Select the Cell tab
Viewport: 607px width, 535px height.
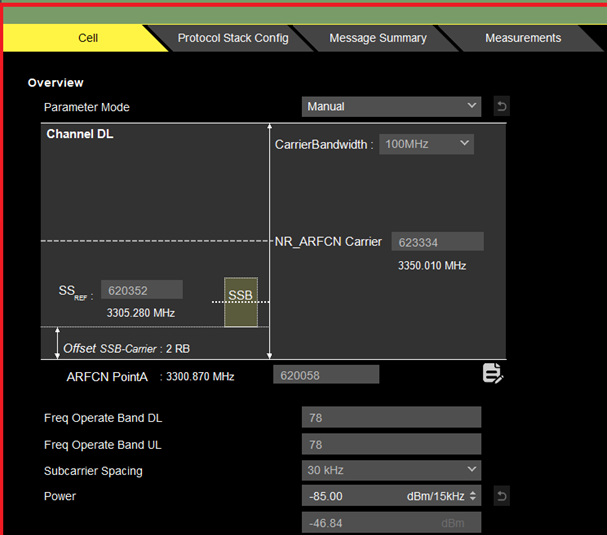coord(88,38)
